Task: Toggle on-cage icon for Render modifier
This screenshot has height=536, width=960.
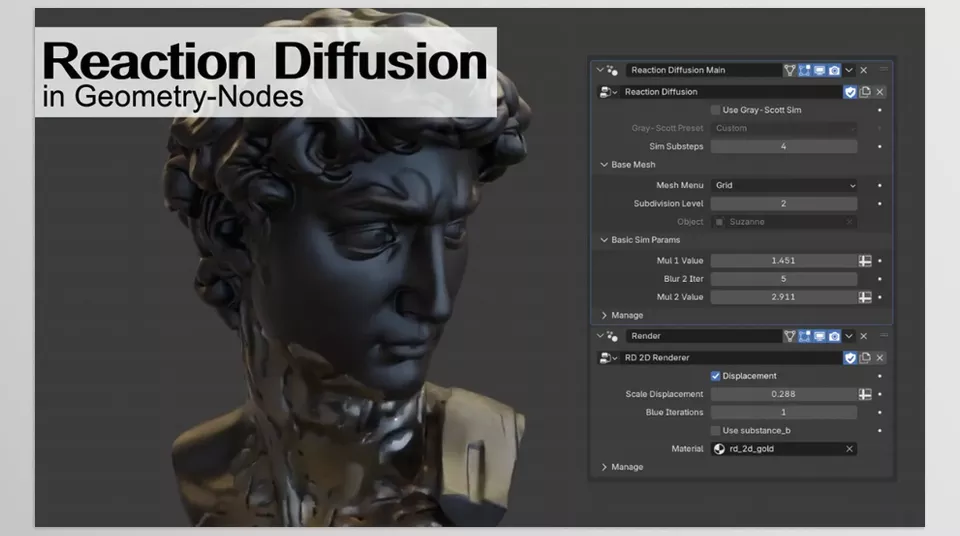Action: coord(790,336)
